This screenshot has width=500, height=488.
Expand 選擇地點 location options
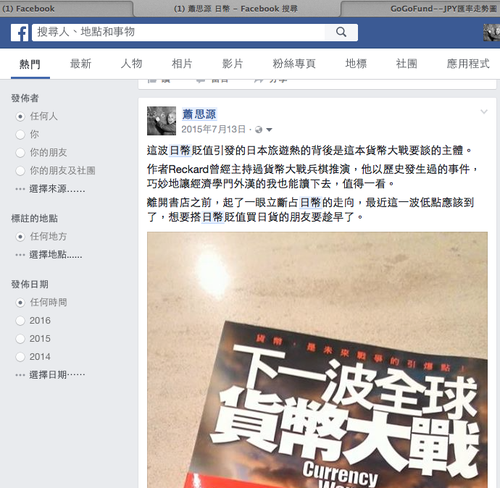coord(49,255)
